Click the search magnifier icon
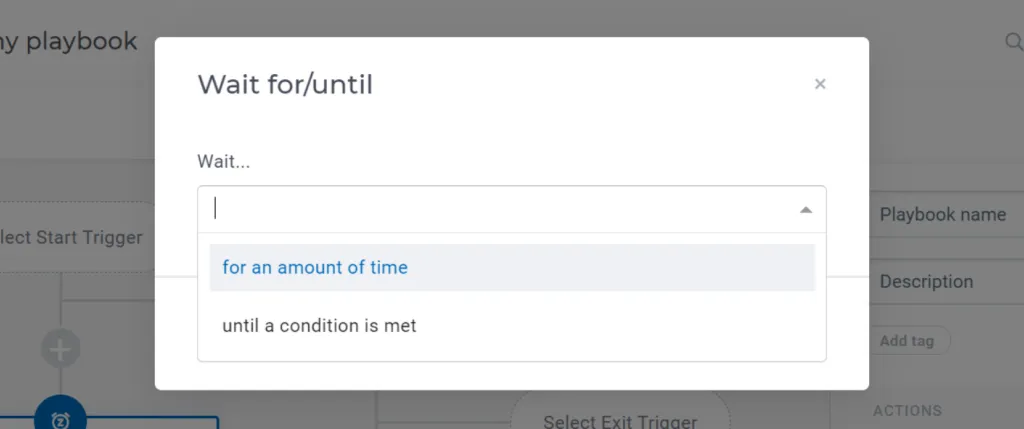1024x429 pixels. coord(1014,42)
